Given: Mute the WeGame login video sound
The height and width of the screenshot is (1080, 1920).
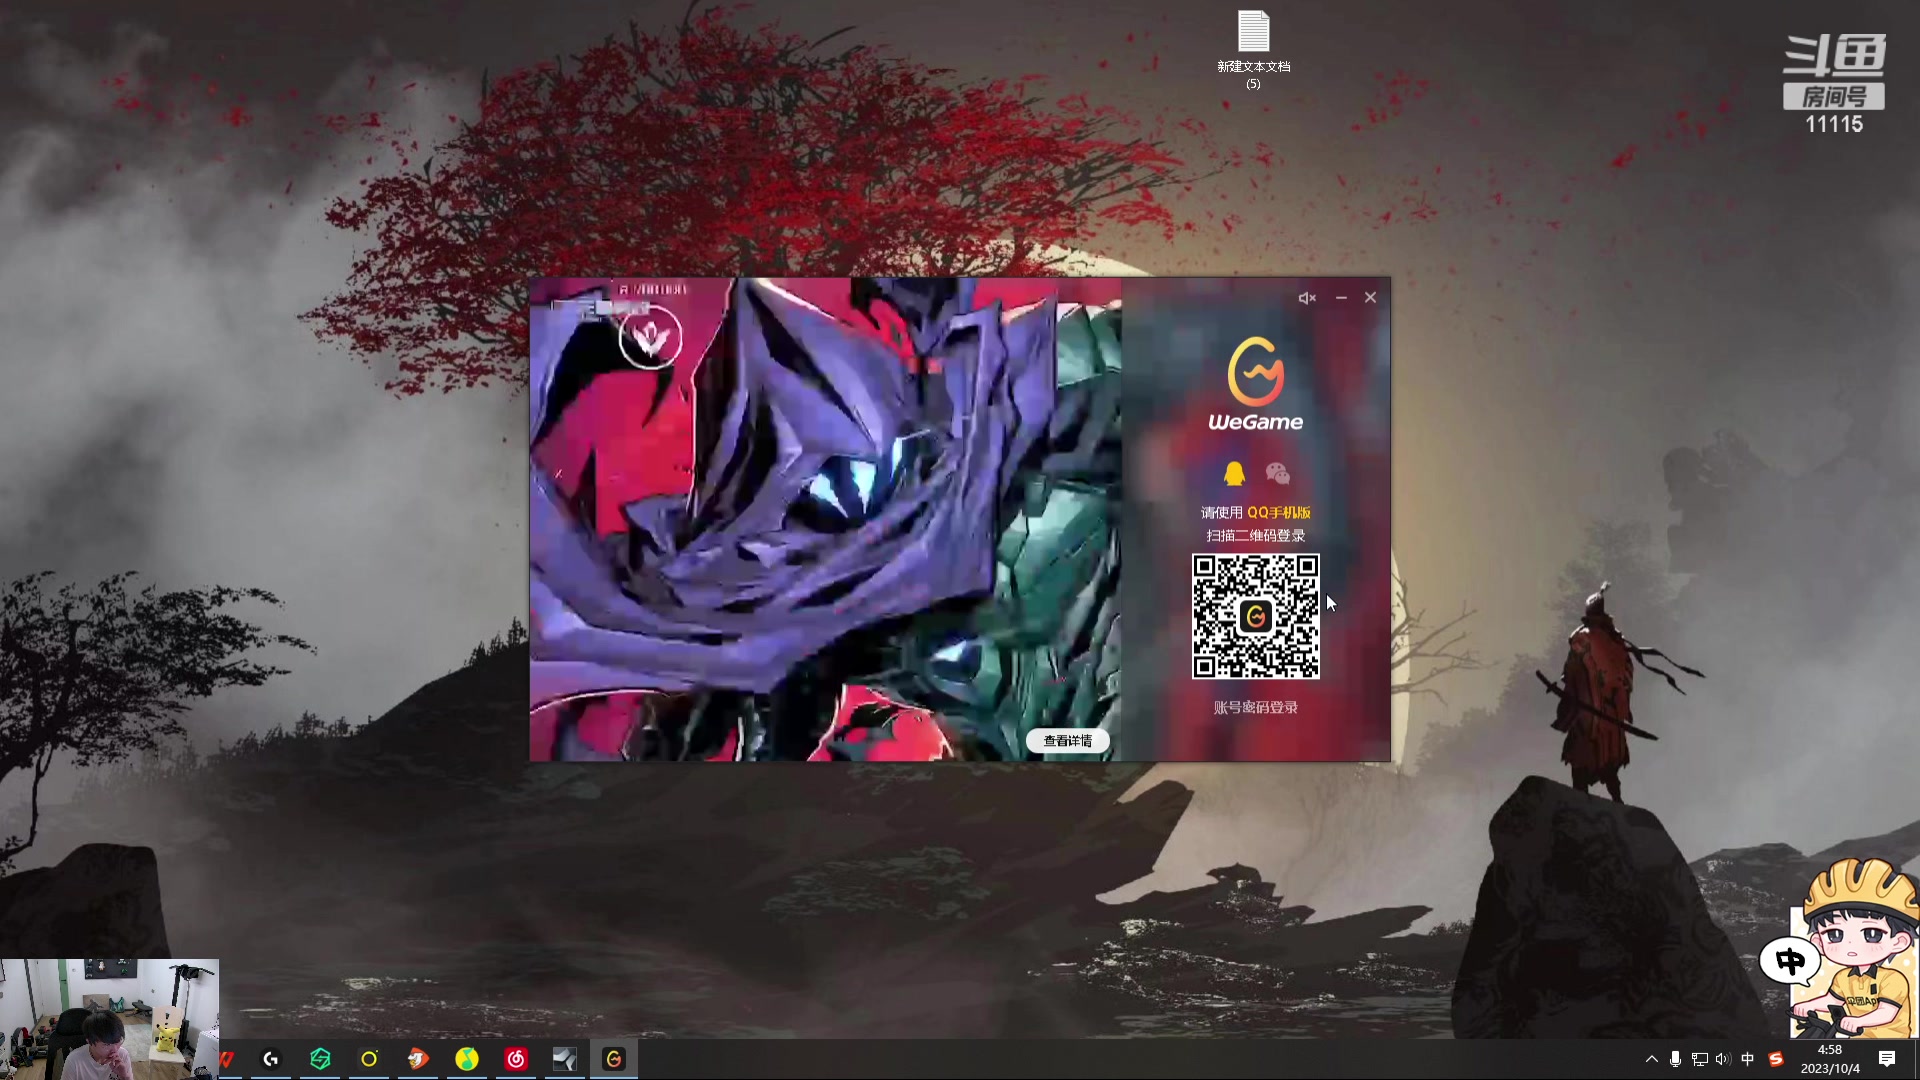Looking at the screenshot, I should click(1307, 298).
